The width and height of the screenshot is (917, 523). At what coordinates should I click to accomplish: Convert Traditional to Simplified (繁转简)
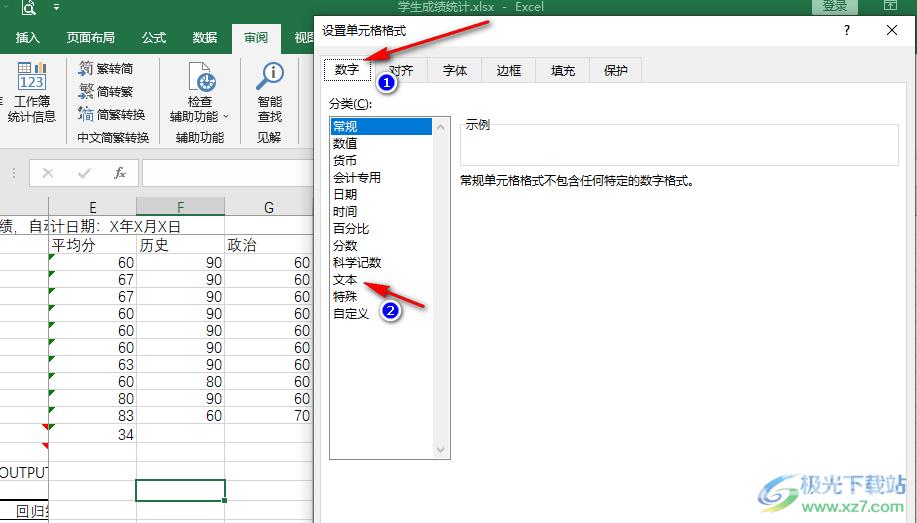tap(106, 69)
